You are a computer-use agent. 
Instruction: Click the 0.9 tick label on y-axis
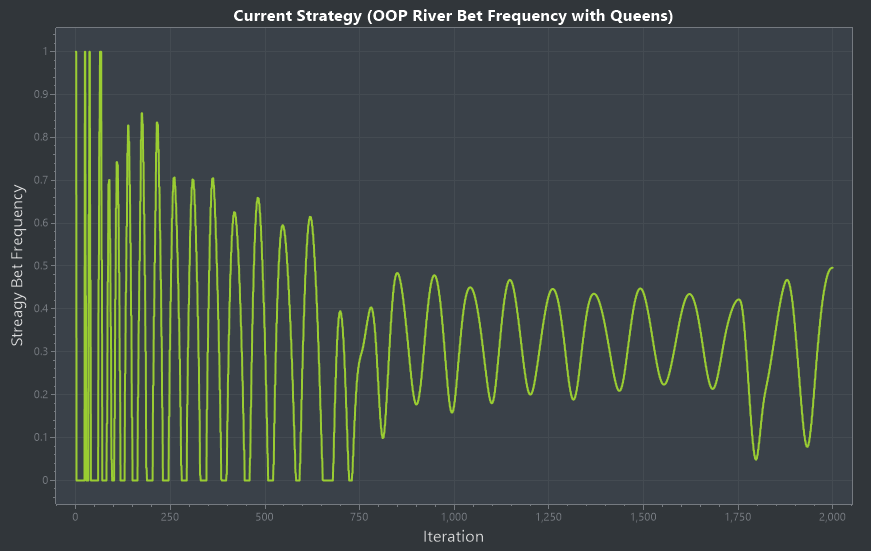tap(42, 94)
